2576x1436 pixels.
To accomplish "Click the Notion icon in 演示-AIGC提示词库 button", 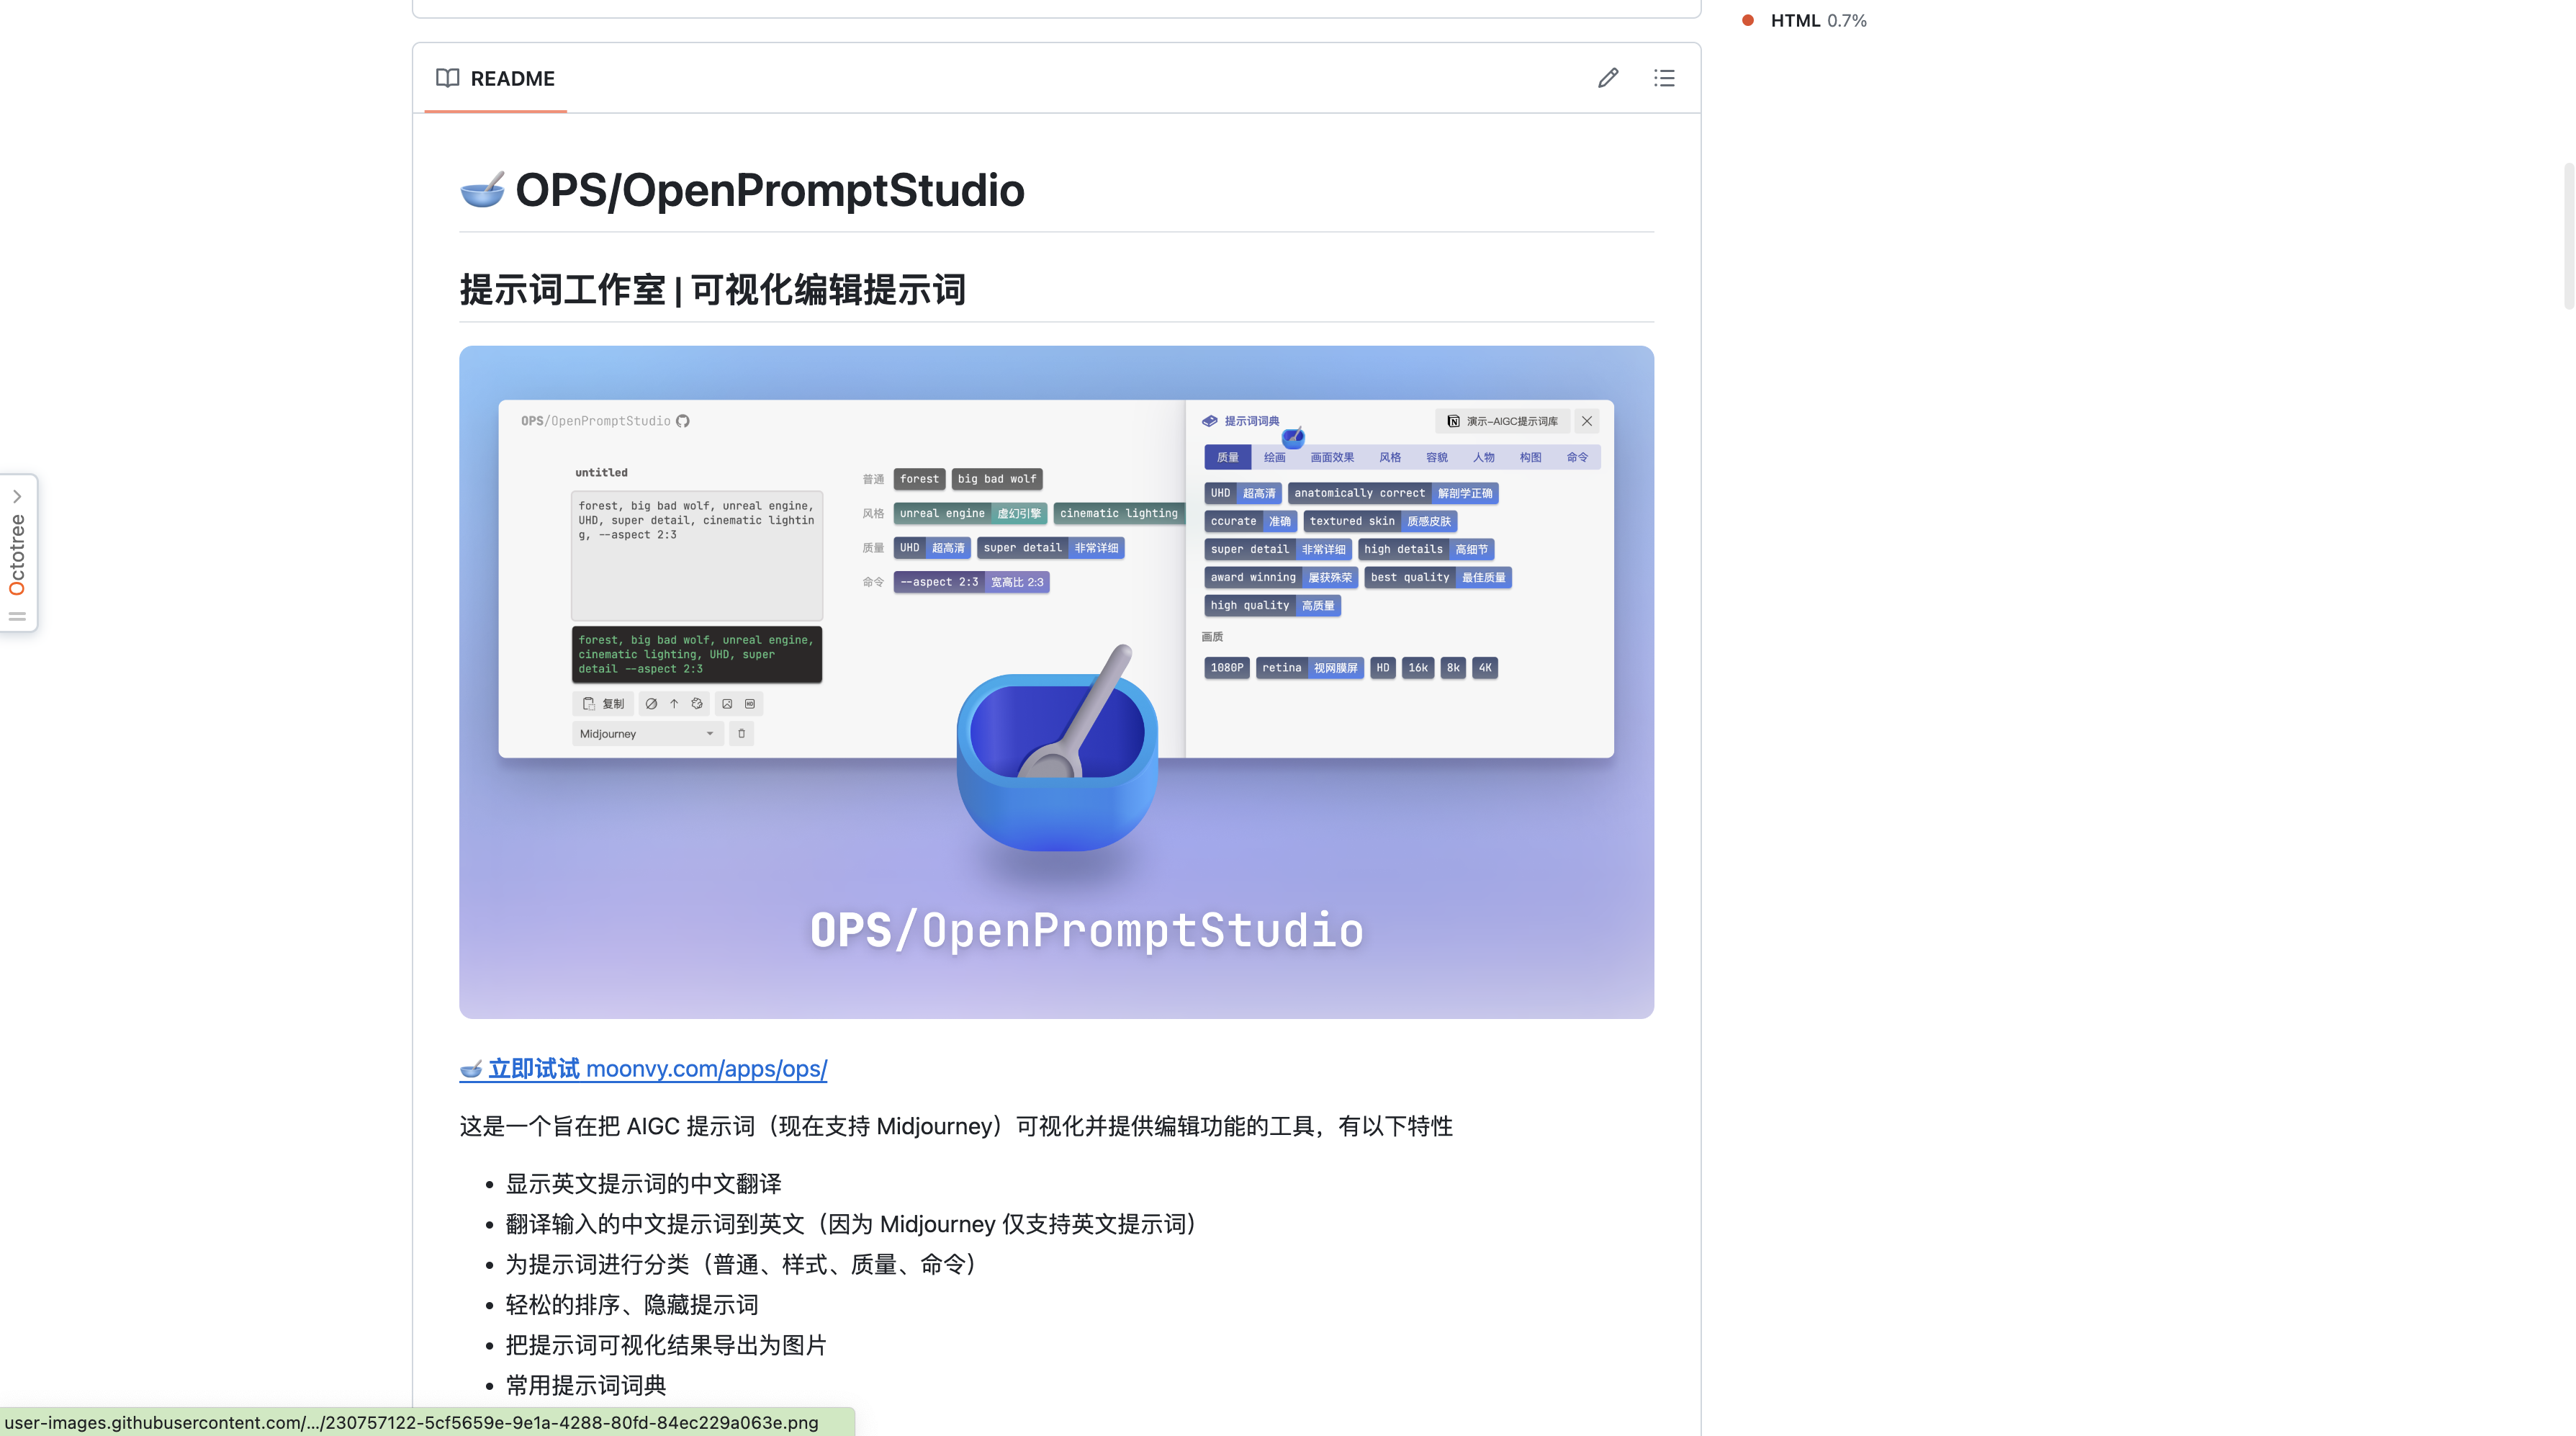I will point(1453,421).
